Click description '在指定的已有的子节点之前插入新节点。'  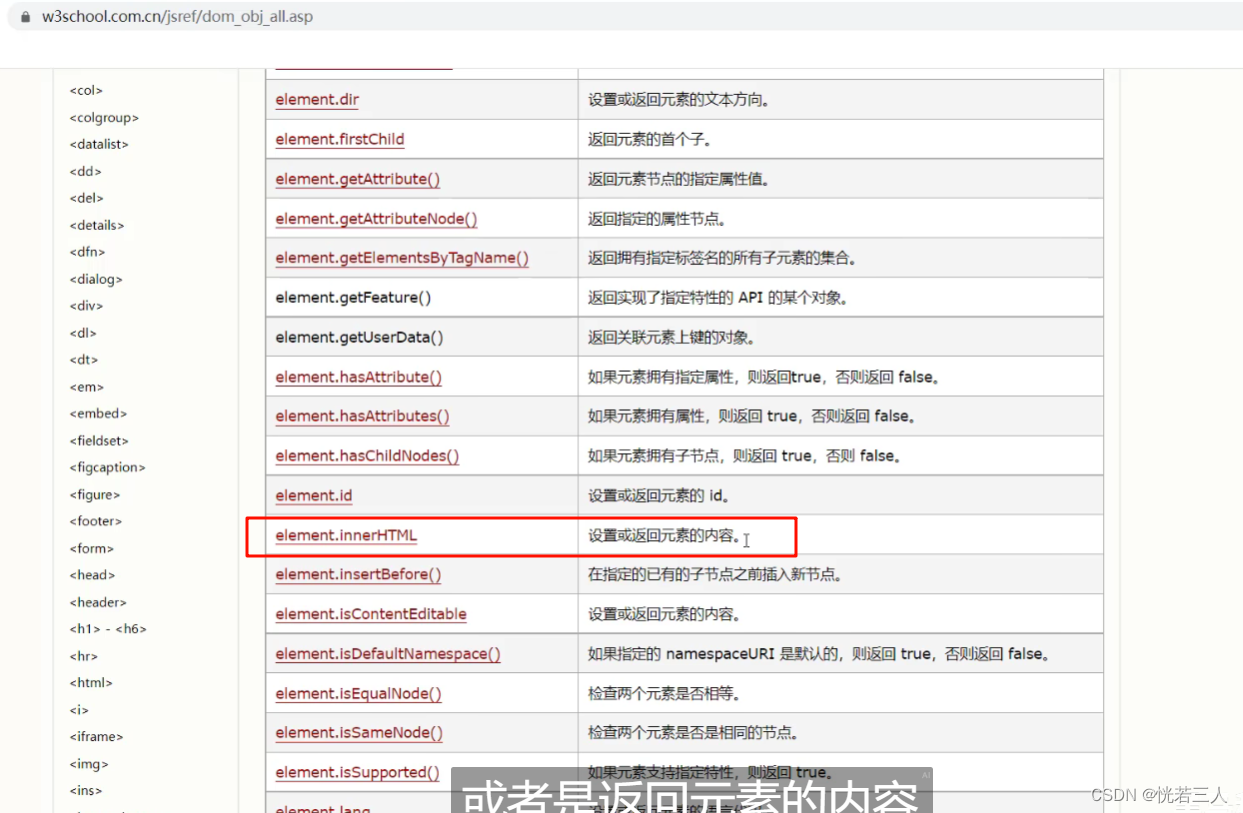click(x=715, y=574)
